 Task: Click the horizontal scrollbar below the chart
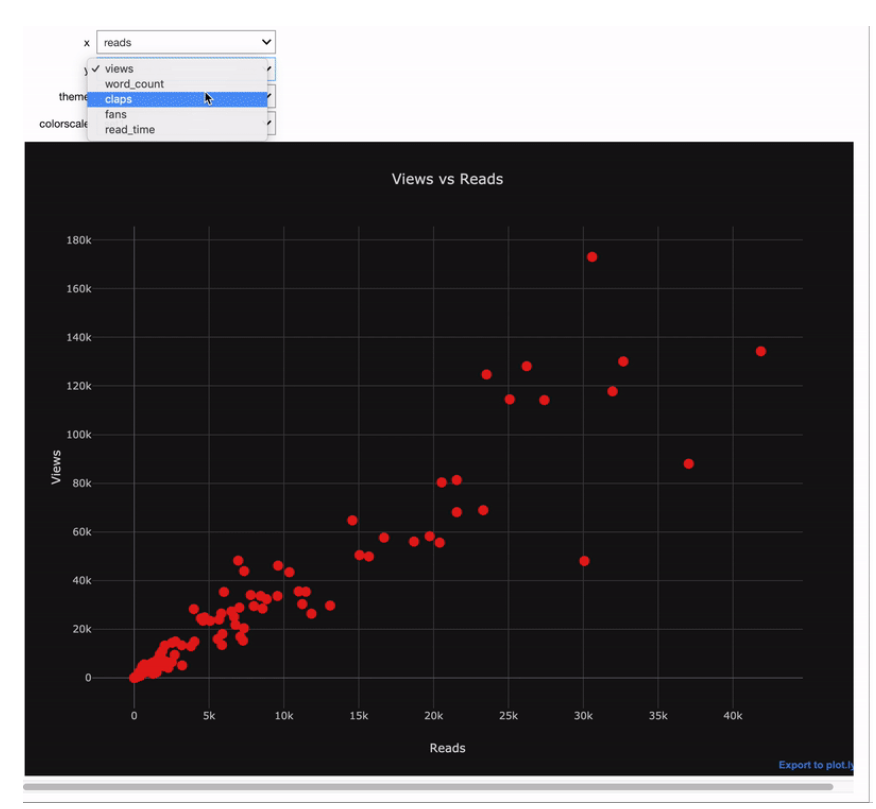click(x=428, y=787)
